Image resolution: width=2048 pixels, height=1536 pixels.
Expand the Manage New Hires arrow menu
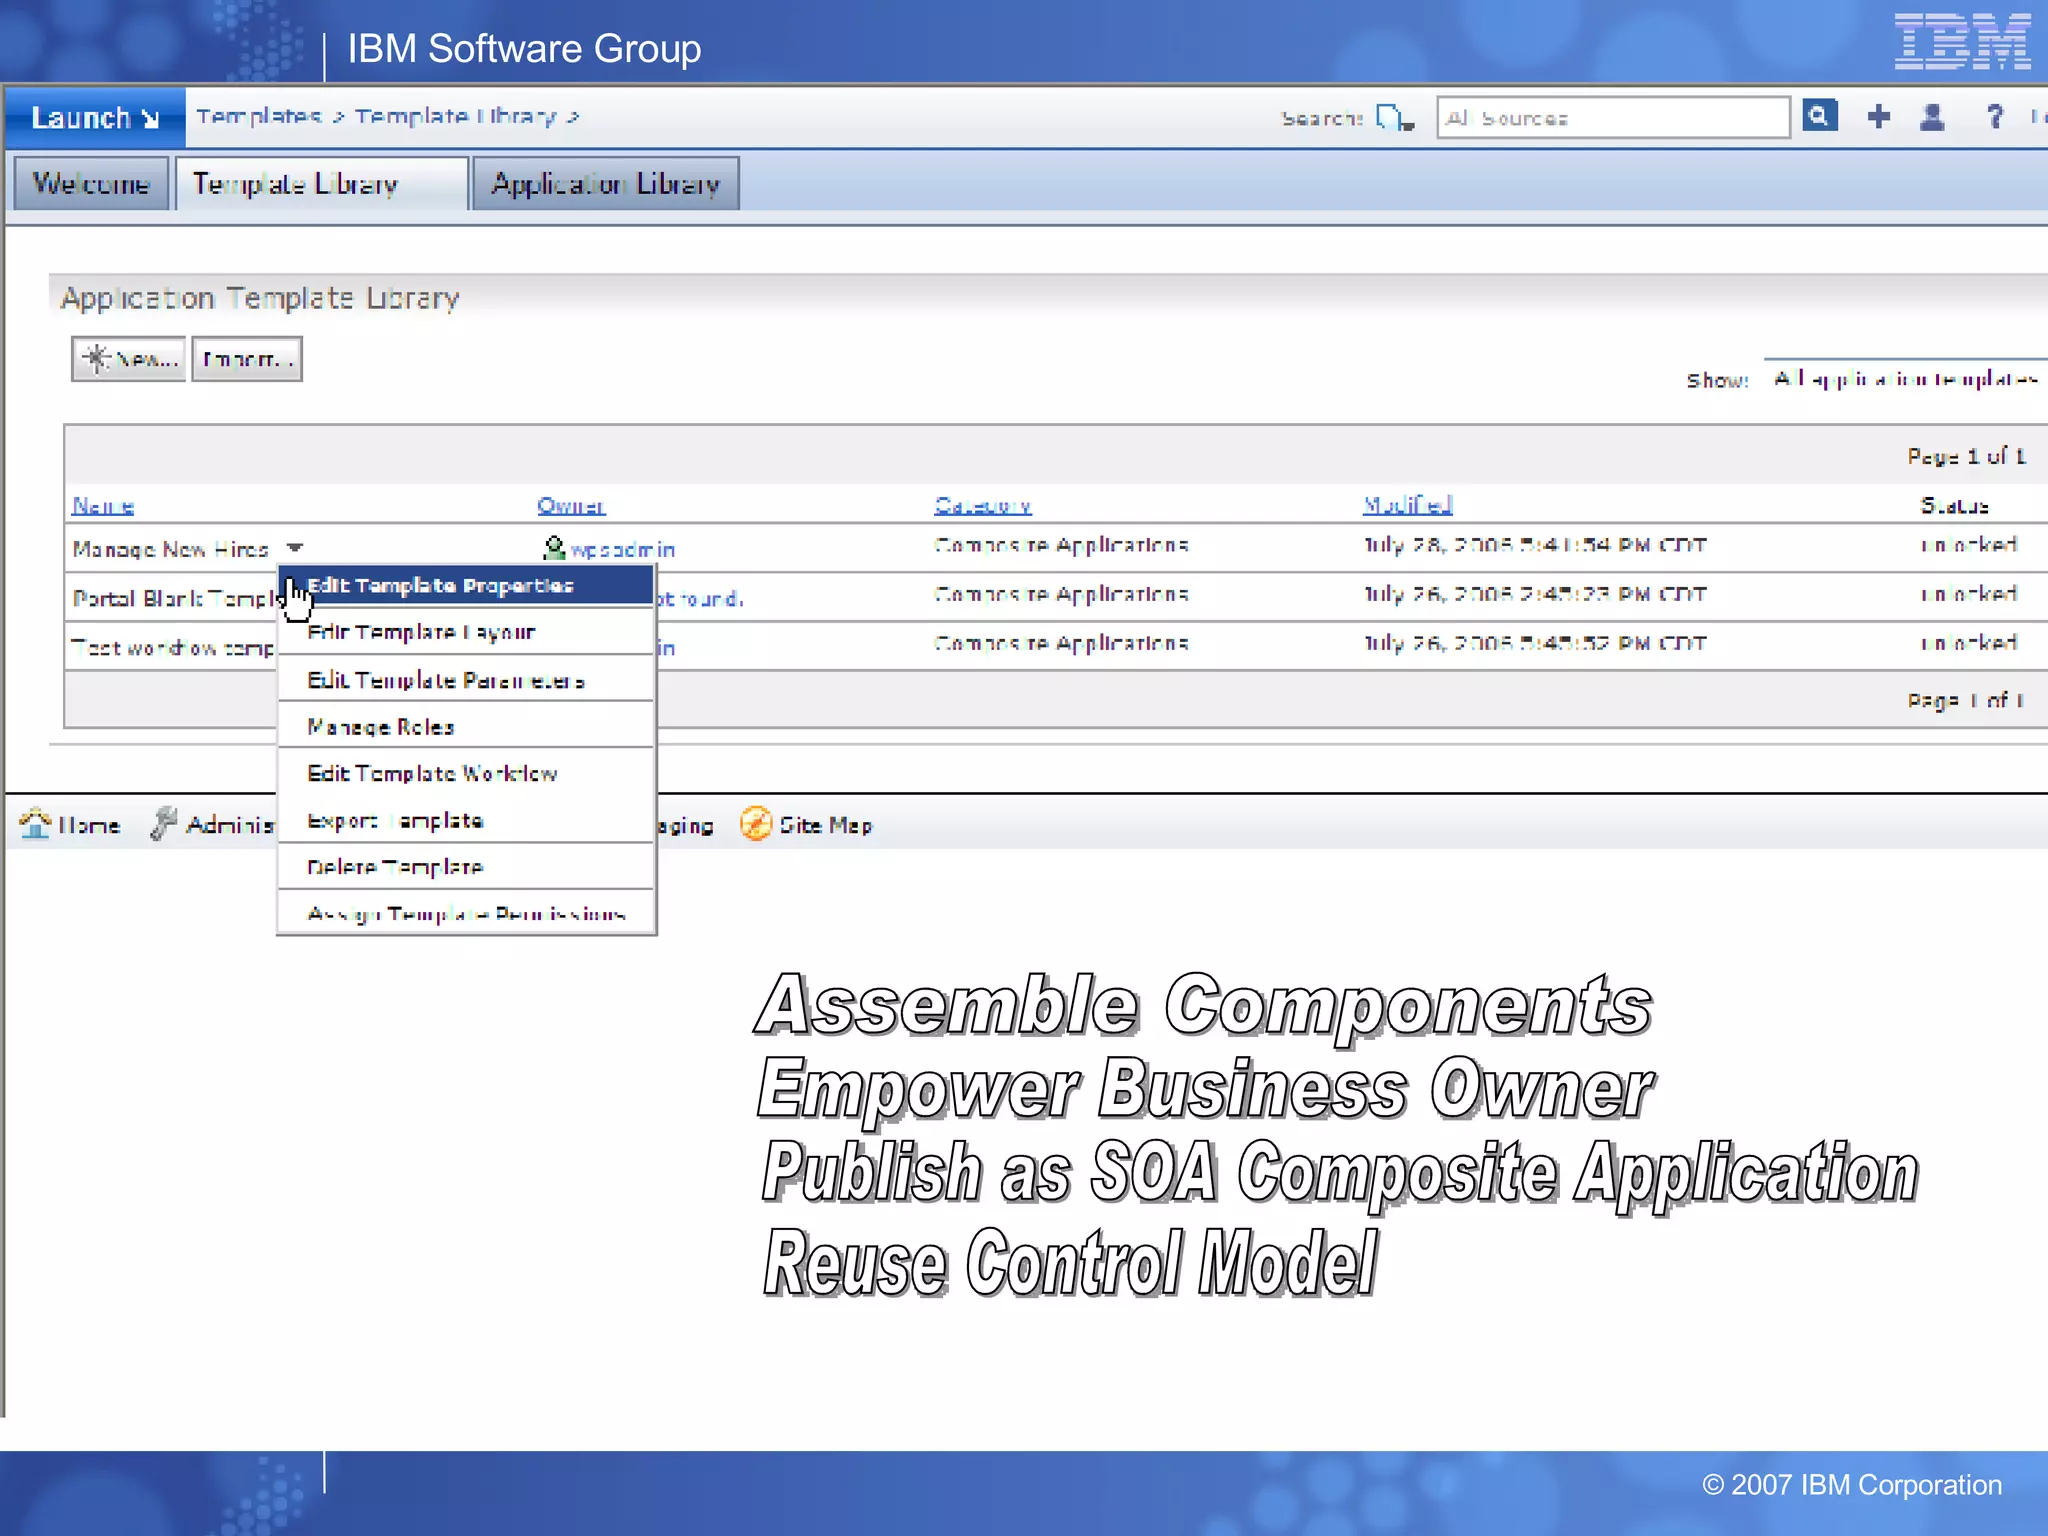[x=294, y=548]
